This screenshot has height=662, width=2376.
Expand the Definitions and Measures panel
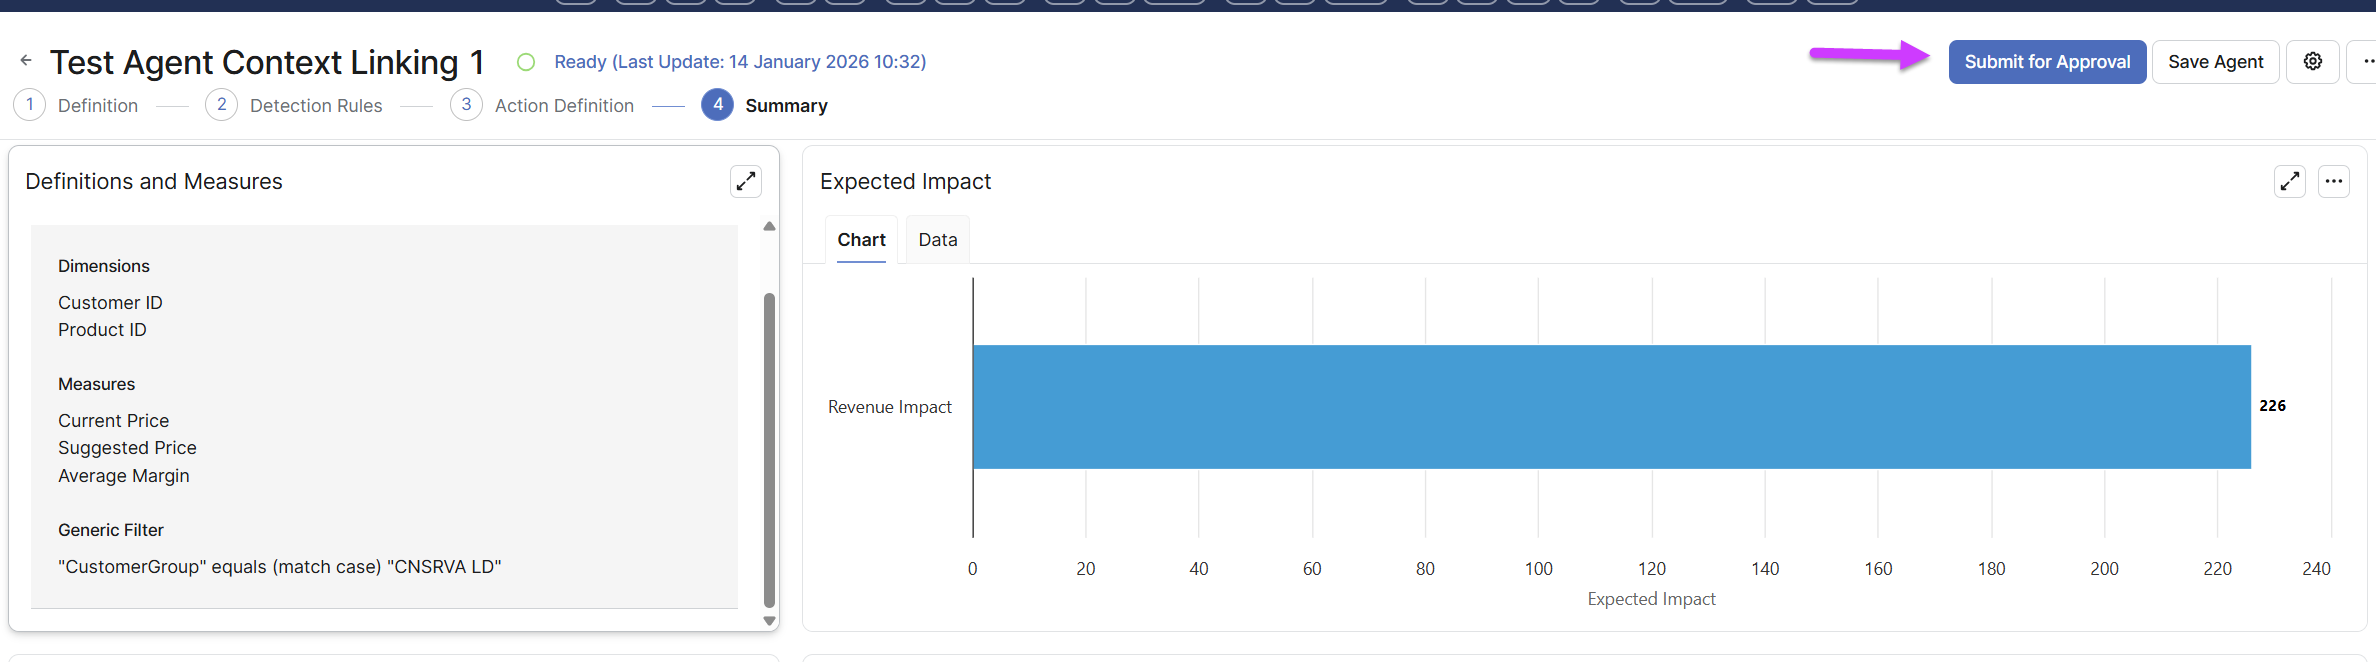tap(746, 181)
